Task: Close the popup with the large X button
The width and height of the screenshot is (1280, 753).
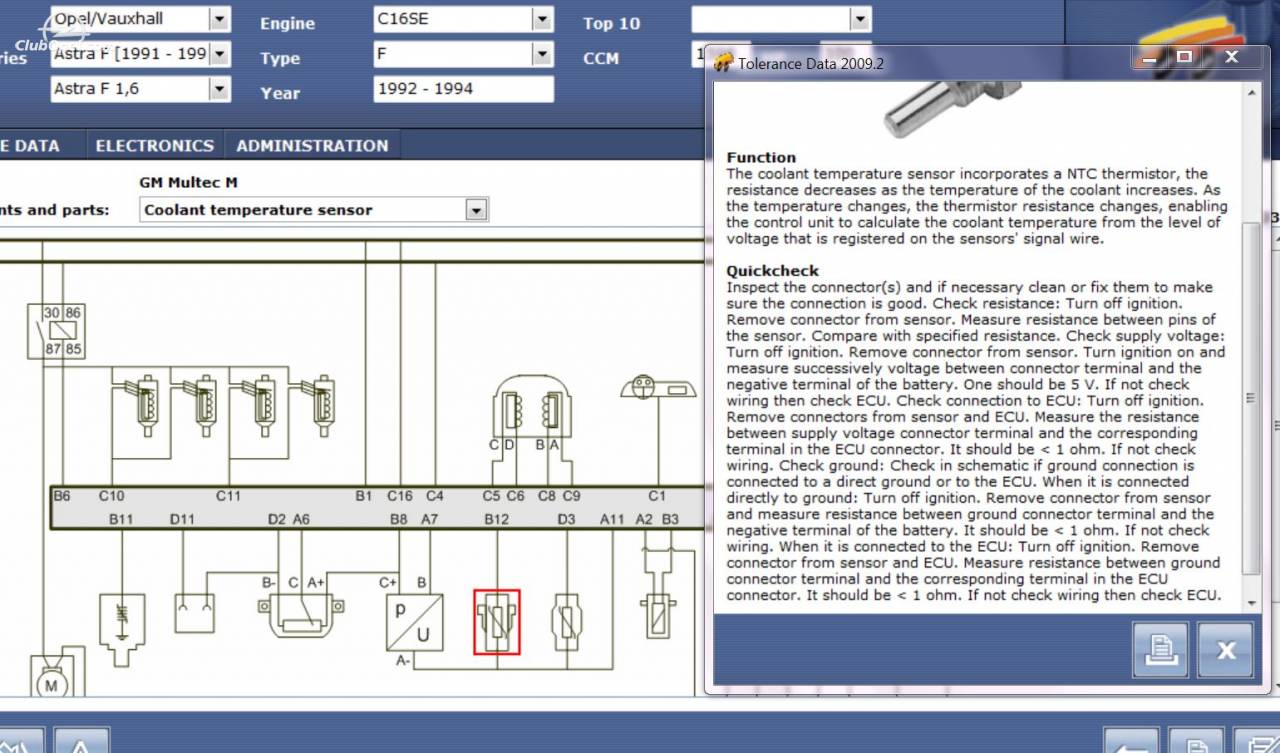Action: pos(1225,649)
